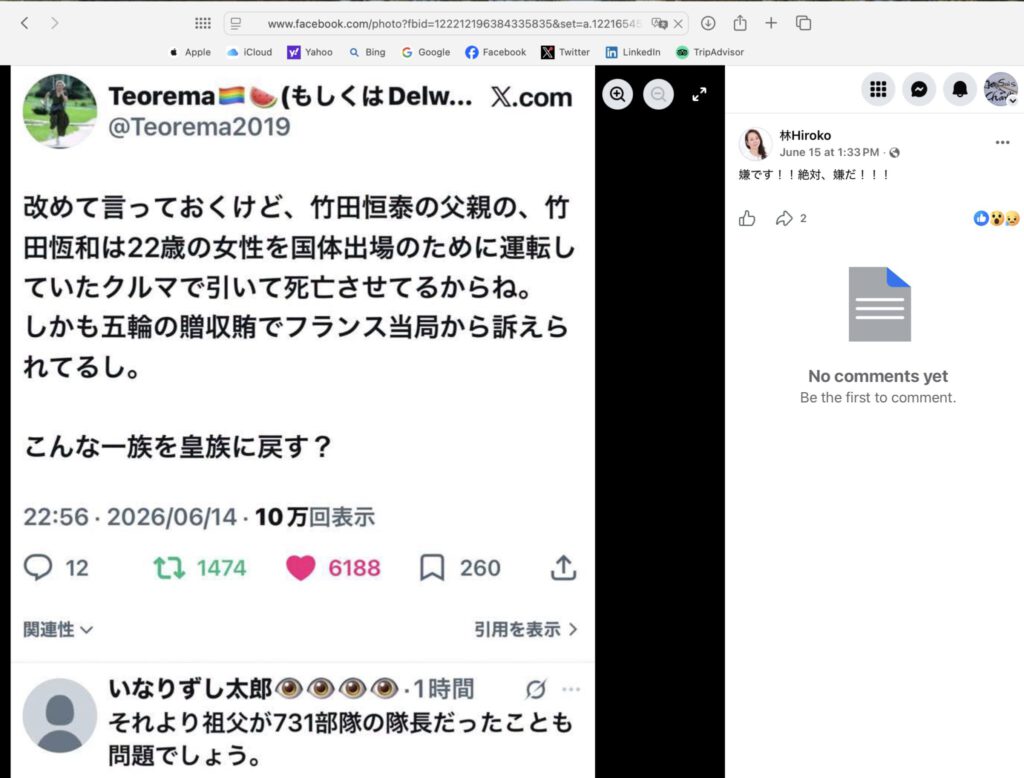1024x778 pixels.
Task: Open the 林Hiroko profile name link
Action: pyautogui.click(x=805, y=136)
